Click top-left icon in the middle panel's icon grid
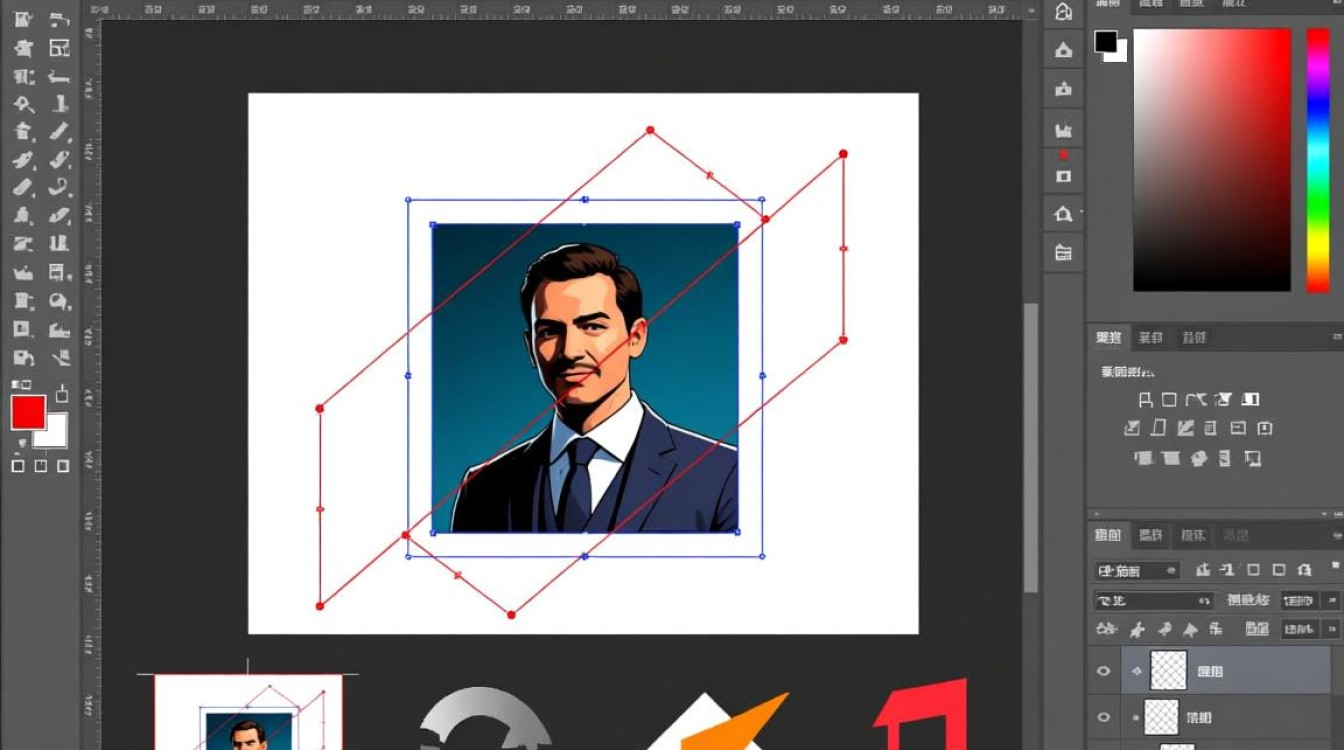This screenshot has height=750, width=1344. click(1146, 400)
